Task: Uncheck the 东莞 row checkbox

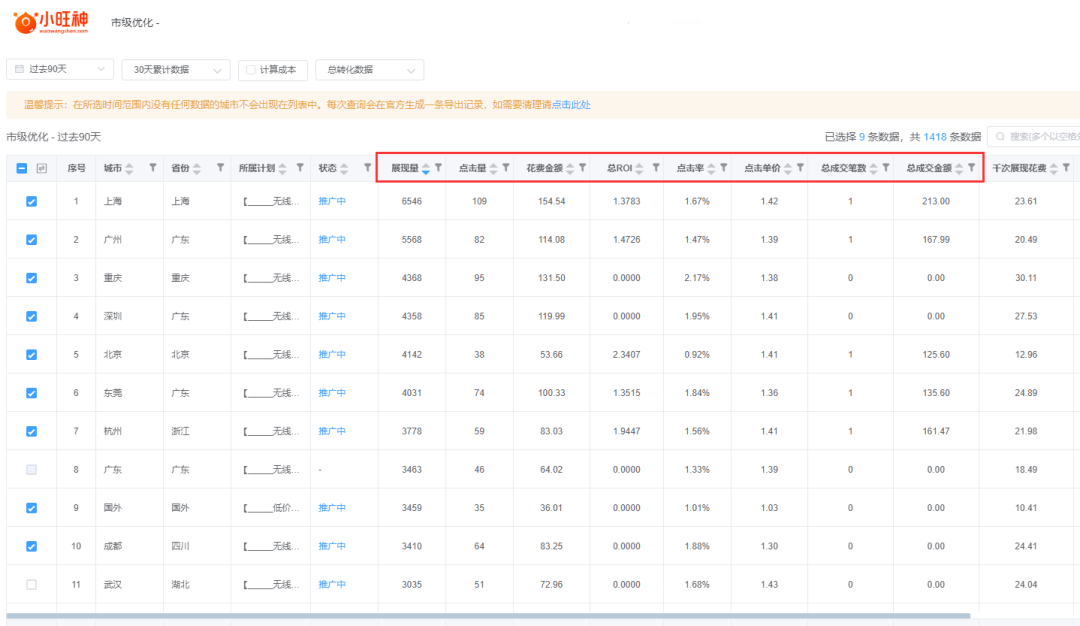Action: (x=31, y=393)
